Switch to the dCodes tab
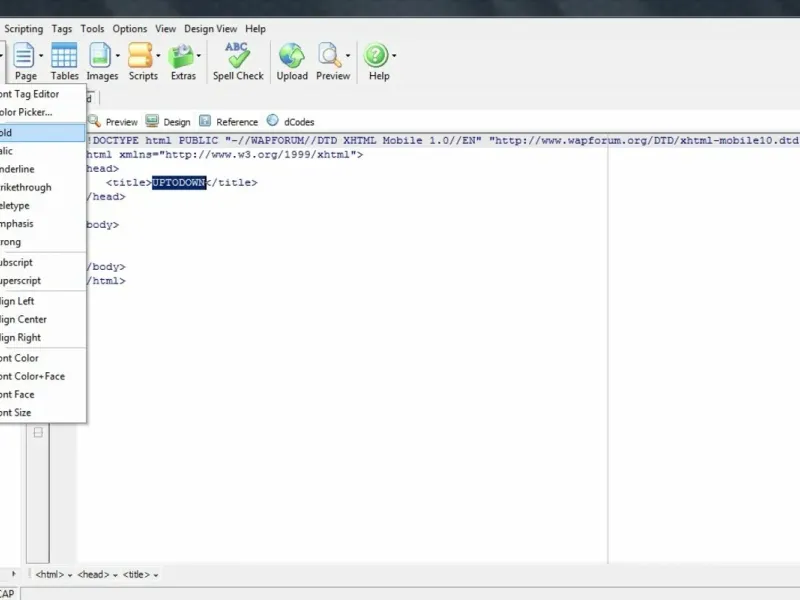This screenshot has width=800, height=600. tap(290, 122)
